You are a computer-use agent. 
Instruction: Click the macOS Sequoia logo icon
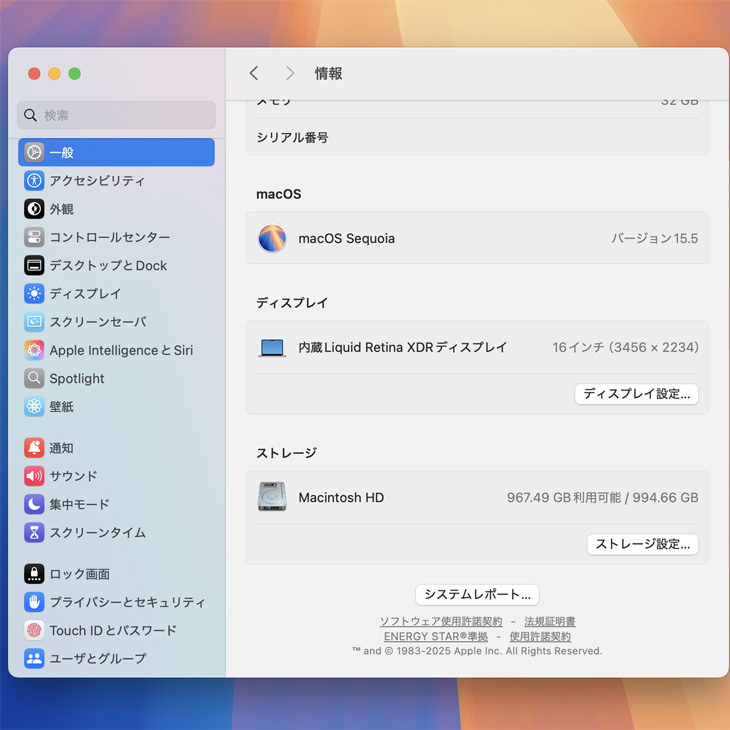tap(272, 238)
